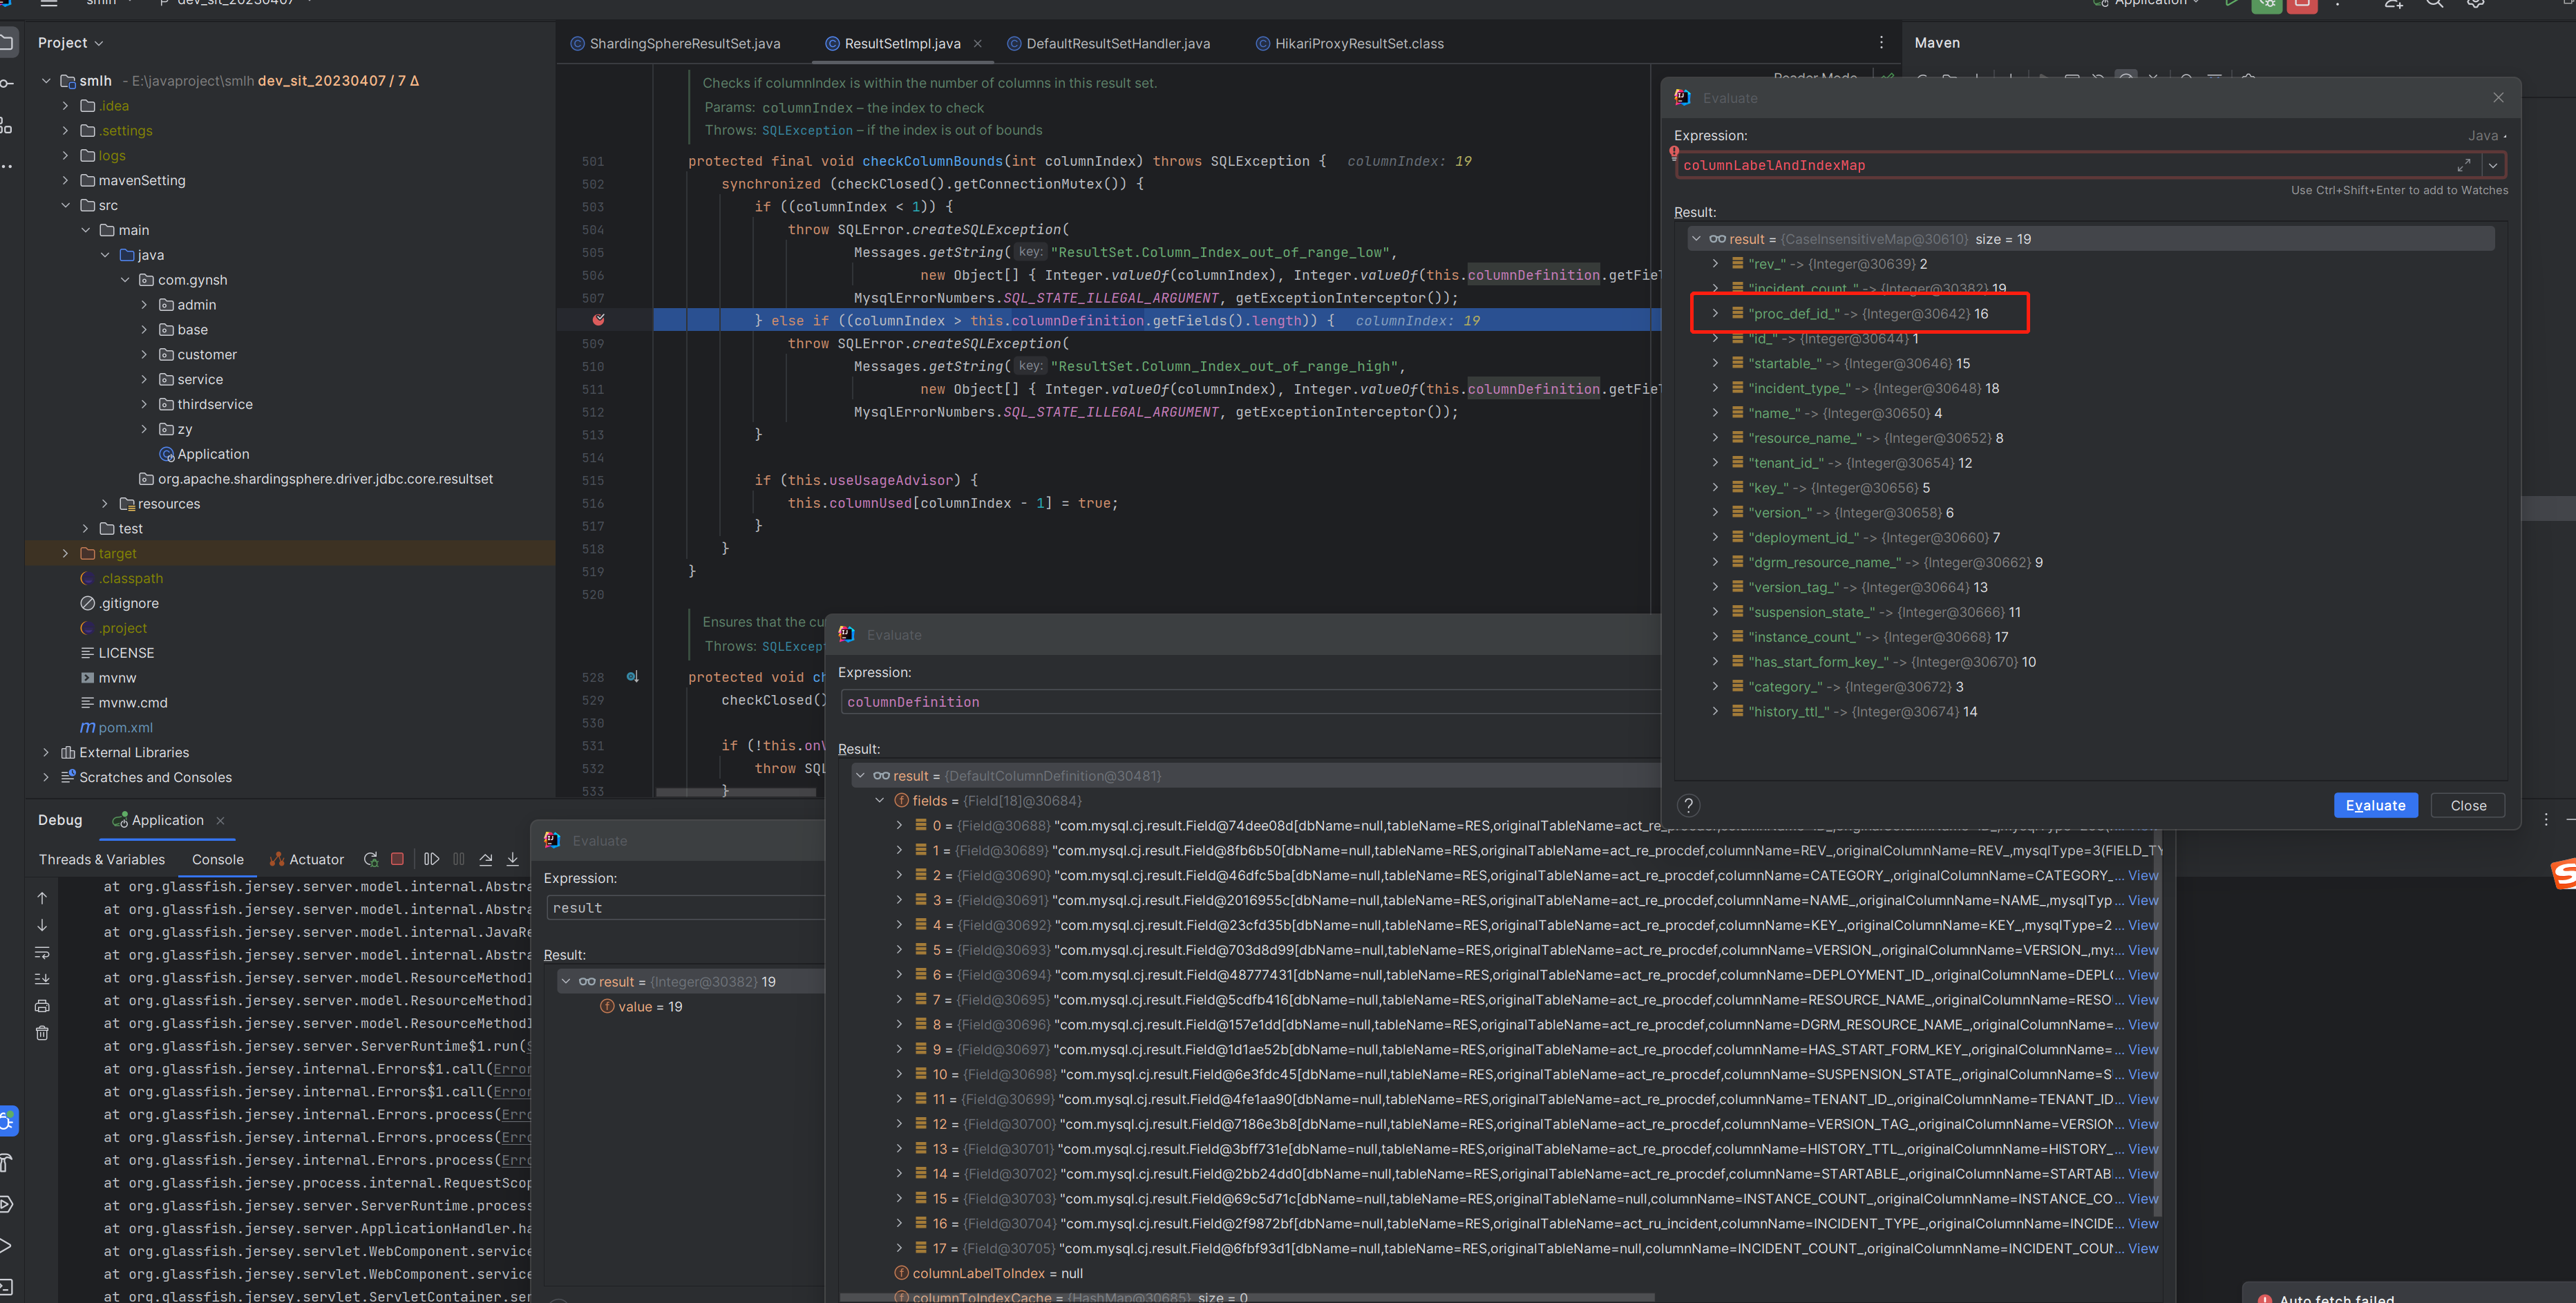Viewport: 2576px width, 1303px height.
Task: Click the Step Over icon
Action: [486, 859]
